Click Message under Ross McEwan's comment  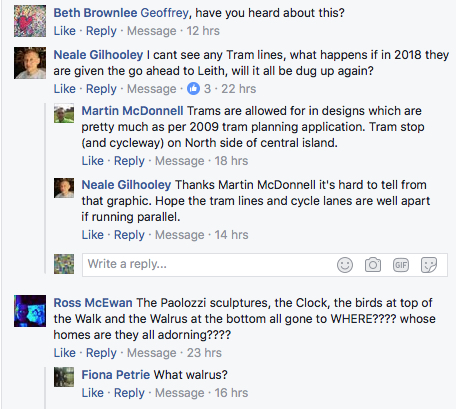151,353
